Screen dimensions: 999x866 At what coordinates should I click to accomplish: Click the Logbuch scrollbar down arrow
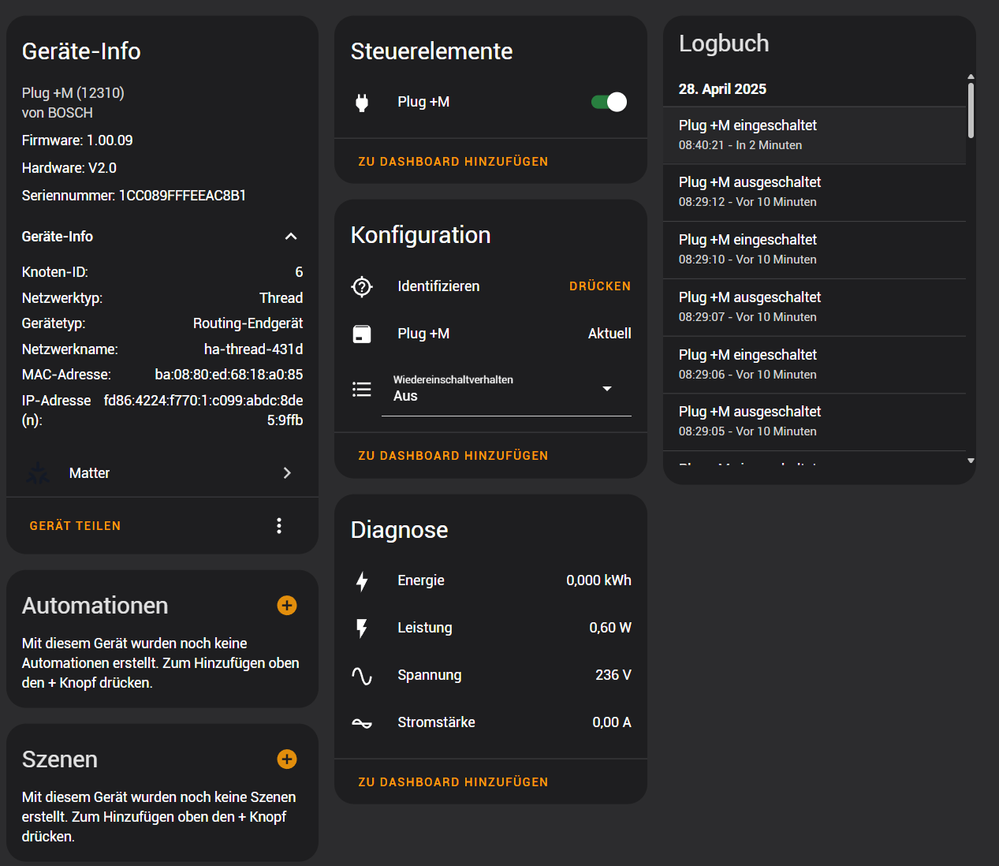tap(969, 461)
